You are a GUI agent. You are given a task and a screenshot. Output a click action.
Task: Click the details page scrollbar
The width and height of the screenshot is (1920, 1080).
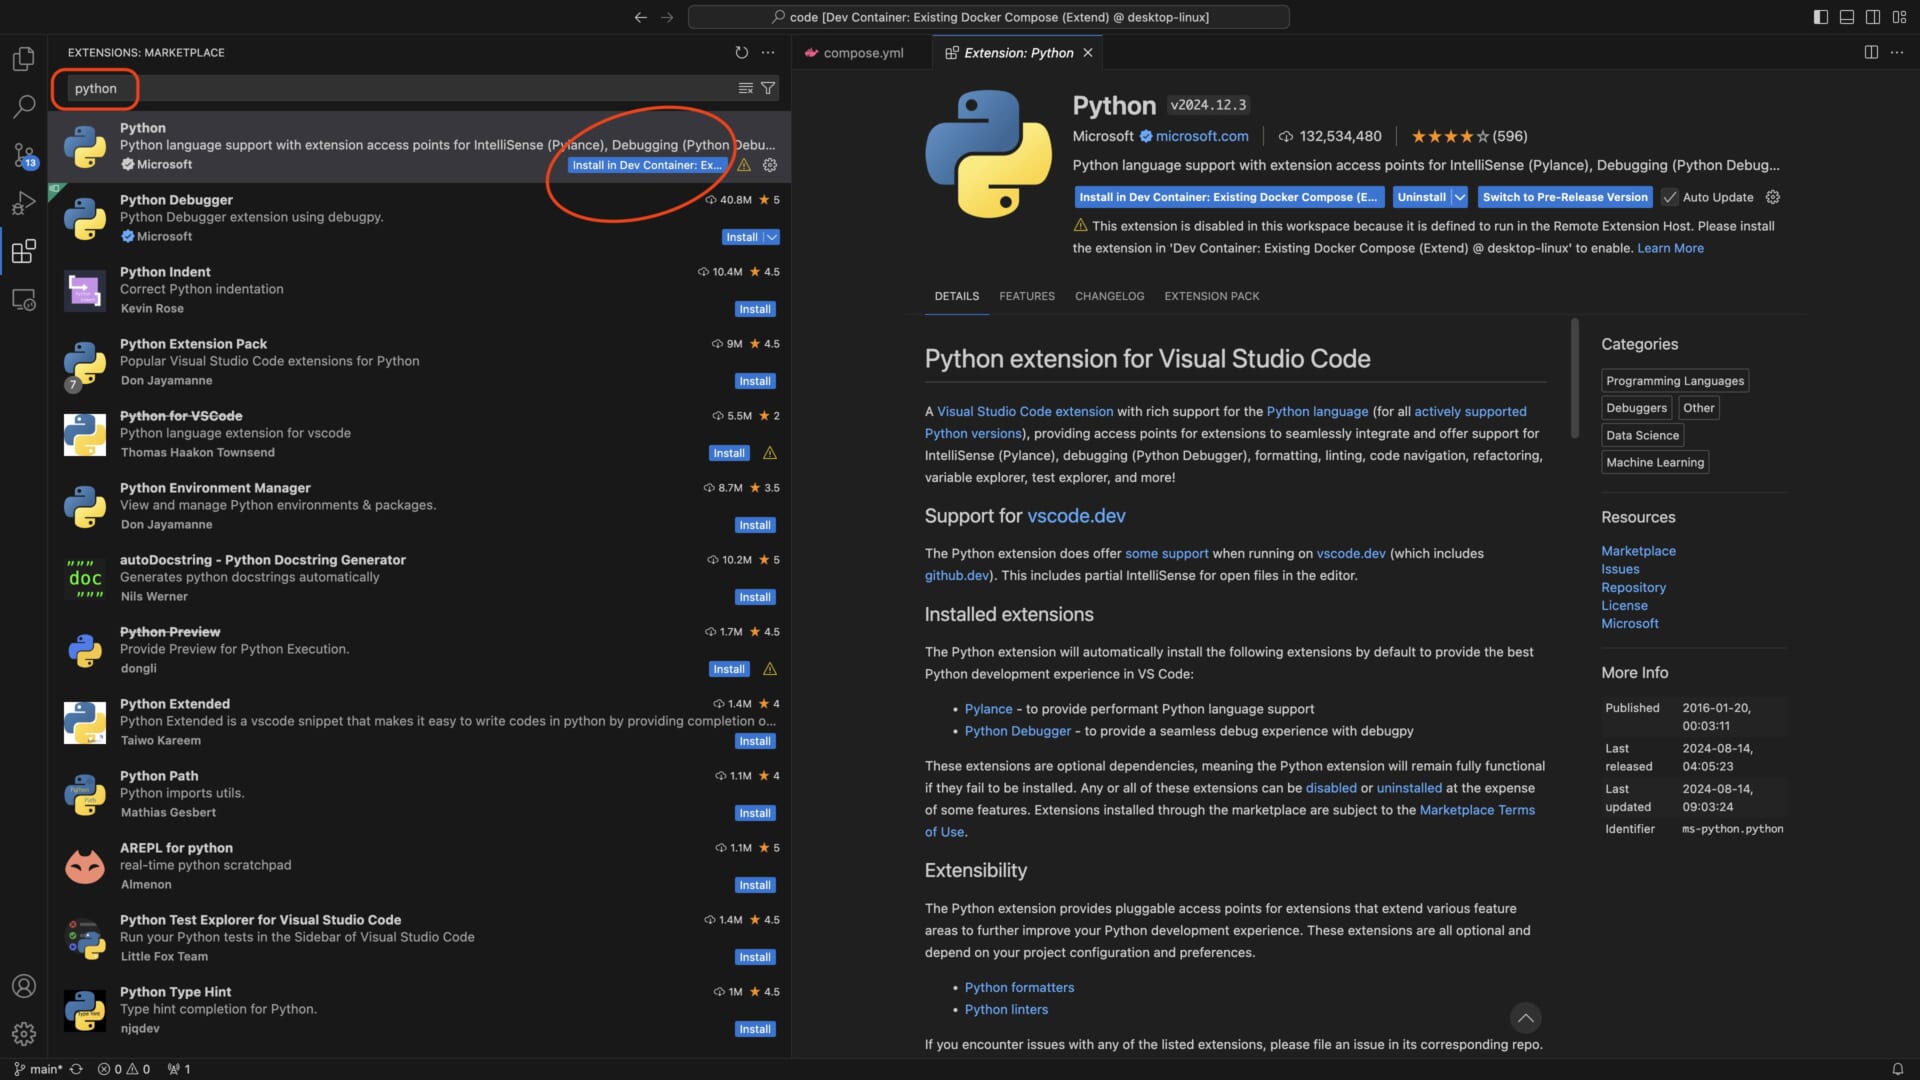coord(1575,378)
